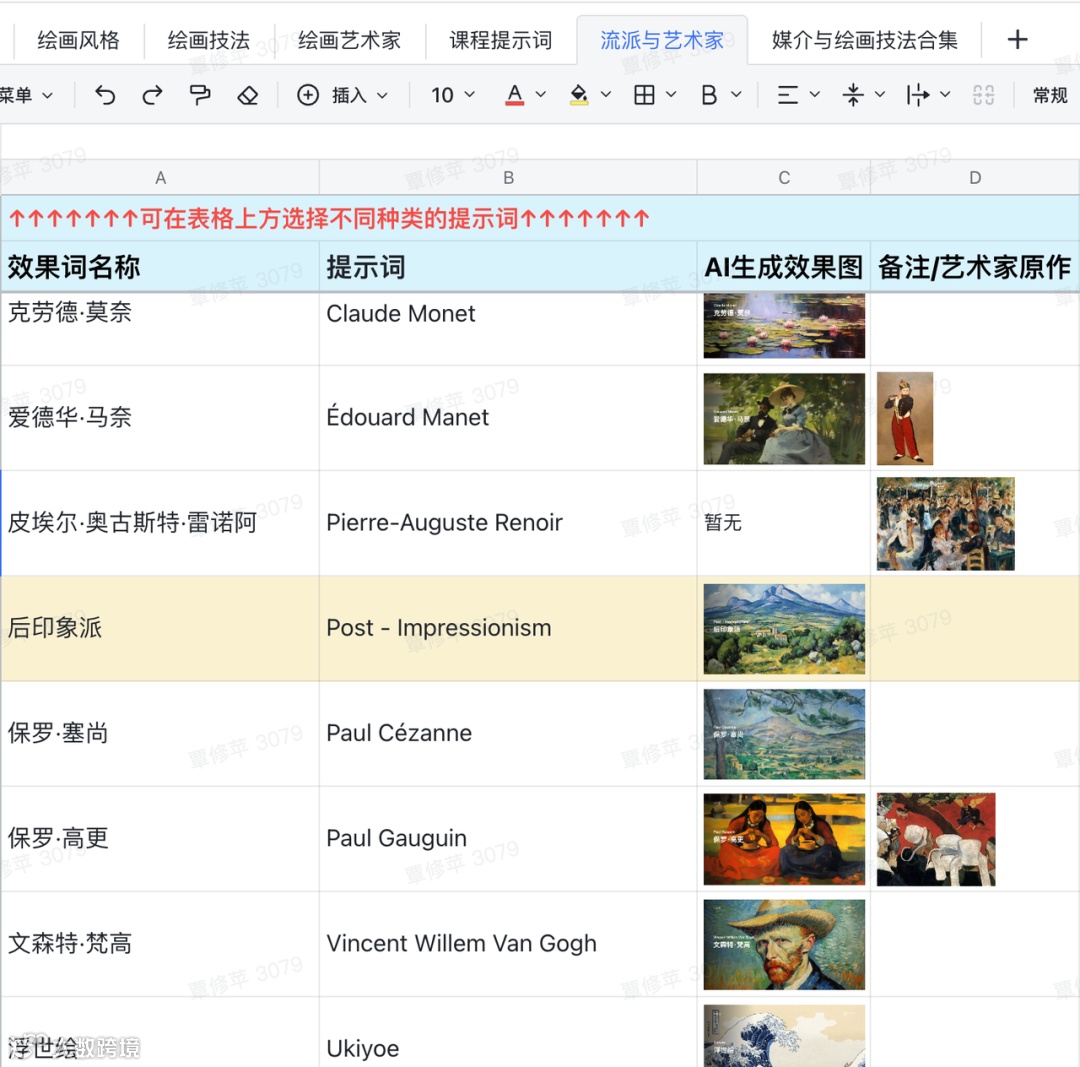Select the Ukiyoe prompt cell
This screenshot has width=1080, height=1067.
coord(508,1033)
